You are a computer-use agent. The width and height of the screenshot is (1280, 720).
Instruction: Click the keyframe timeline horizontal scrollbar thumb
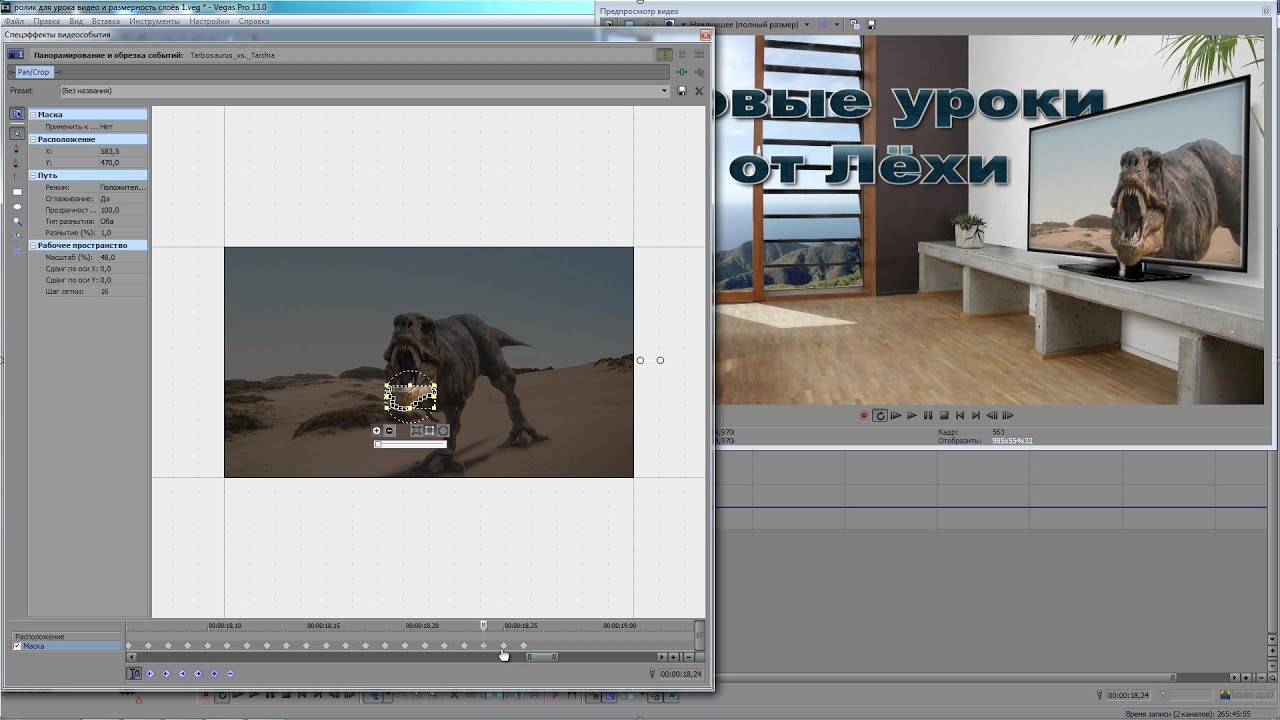(541, 657)
